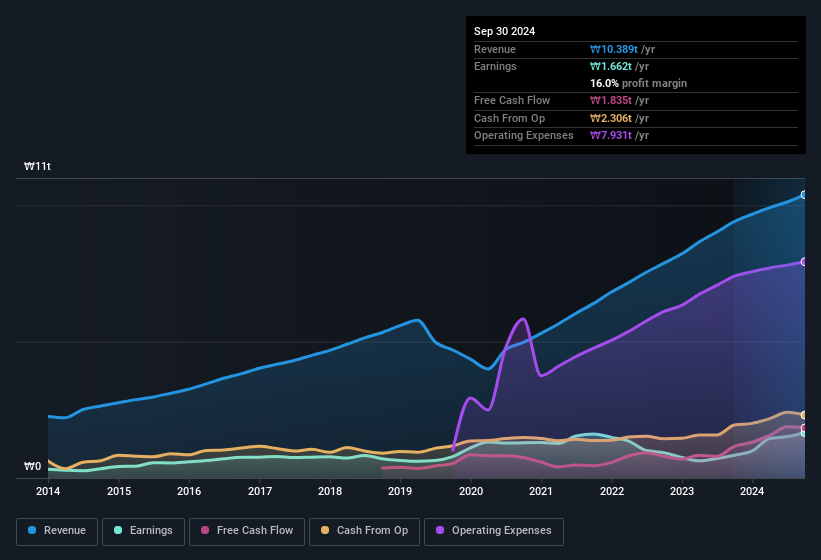The image size is (821, 560).
Task: Click the Operating Expenses spike peak
Action: 522,320
